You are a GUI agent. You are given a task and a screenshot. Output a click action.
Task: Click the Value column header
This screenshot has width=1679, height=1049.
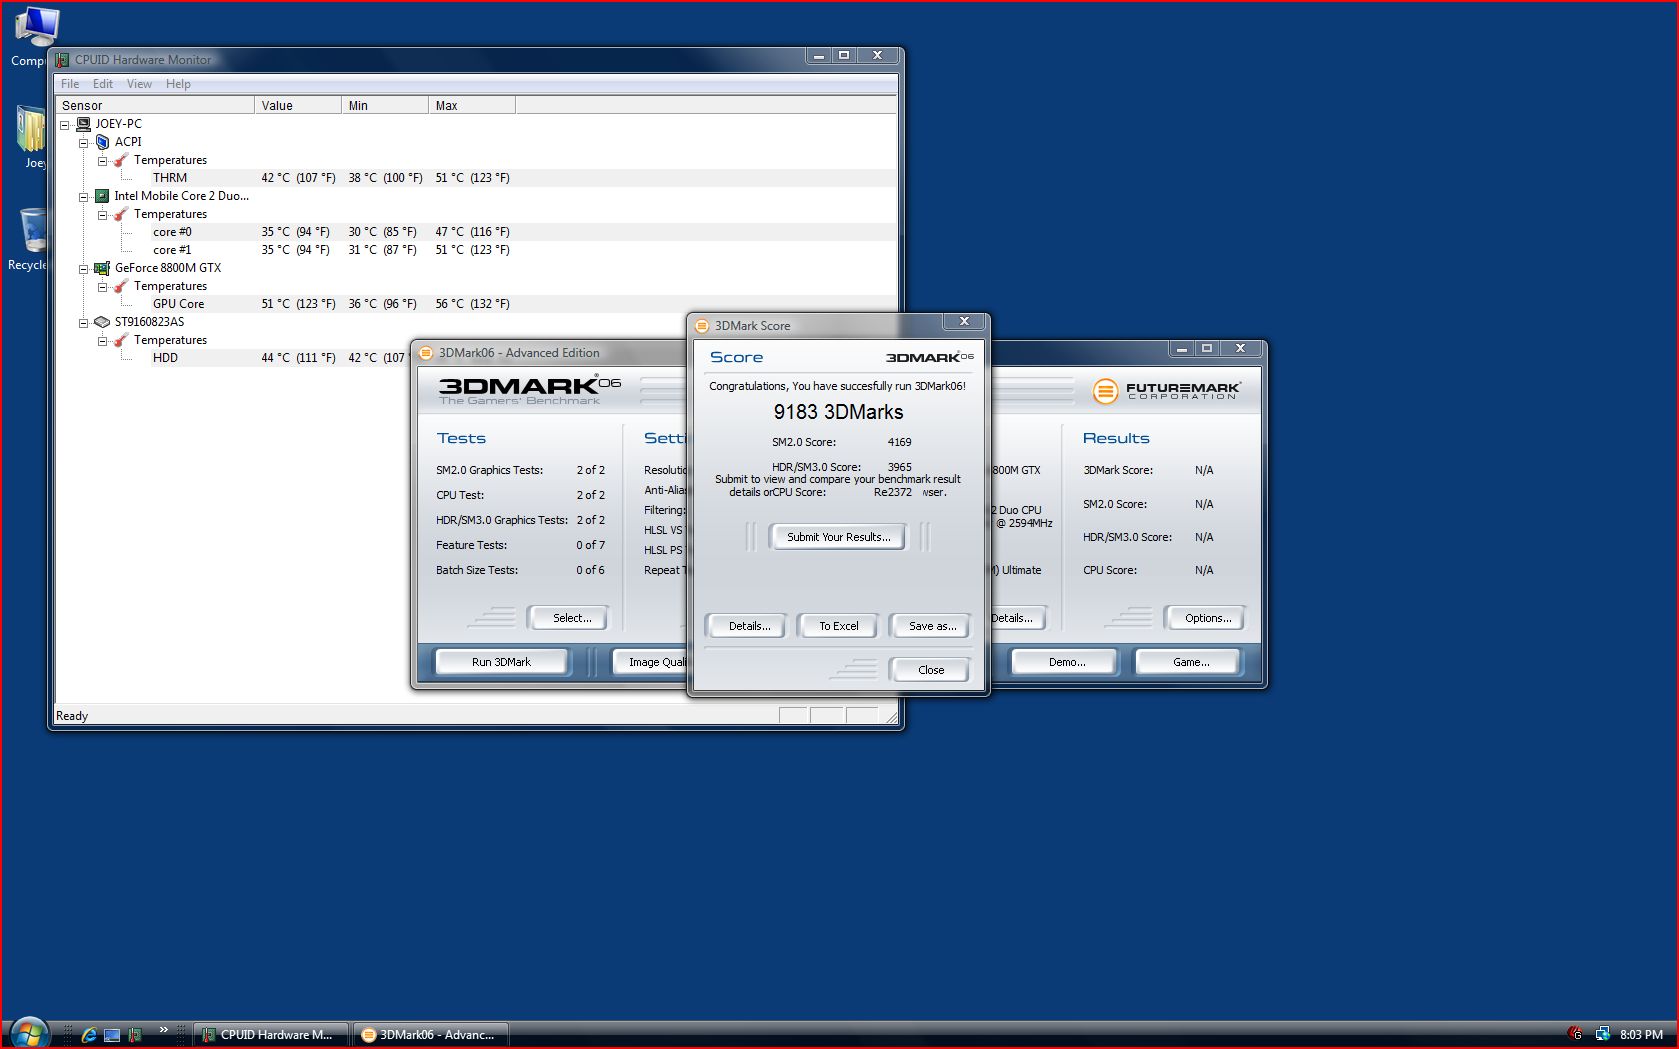pos(298,105)
